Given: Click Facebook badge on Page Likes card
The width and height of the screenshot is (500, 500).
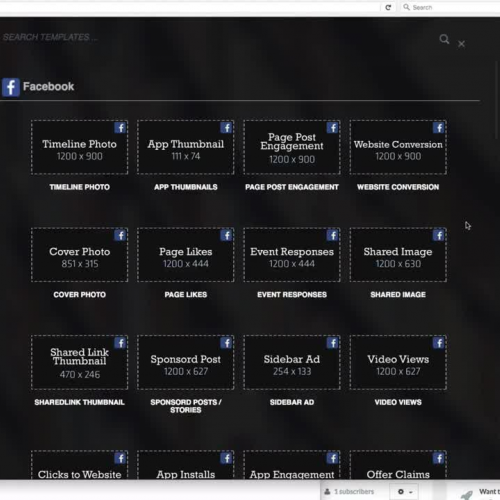Looking at the screenshot, I should click(226, 235).
